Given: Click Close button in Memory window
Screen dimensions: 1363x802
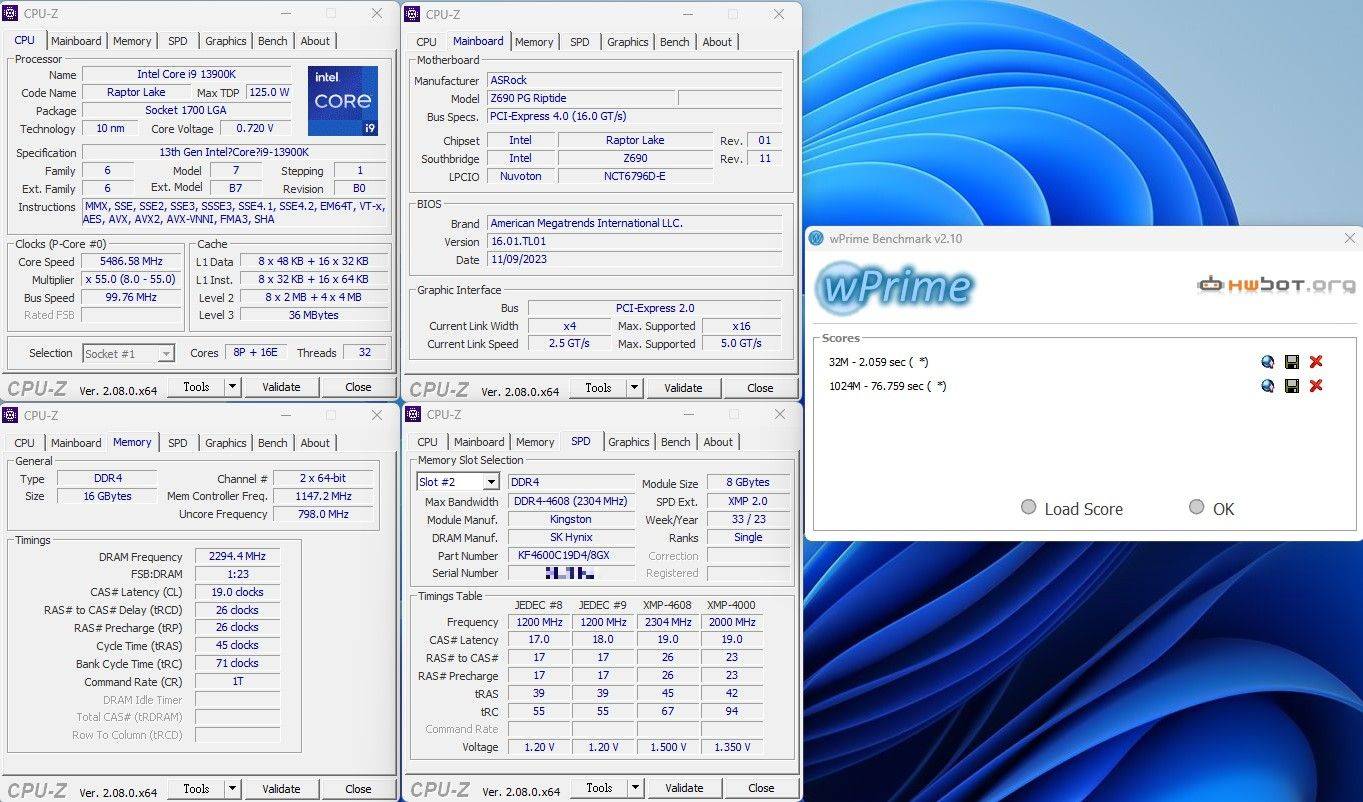Looking at the screenshot, I should [x=358, y=789].
